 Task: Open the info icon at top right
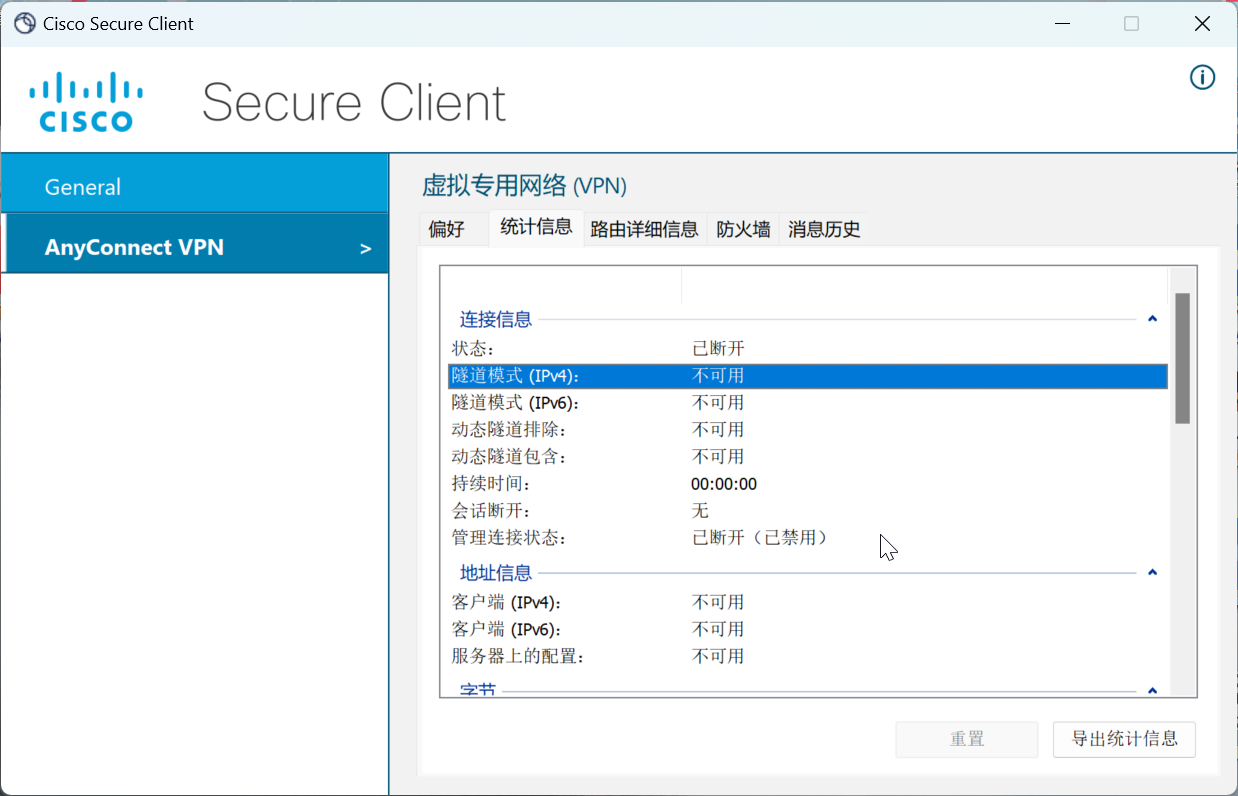point(1202,77)
